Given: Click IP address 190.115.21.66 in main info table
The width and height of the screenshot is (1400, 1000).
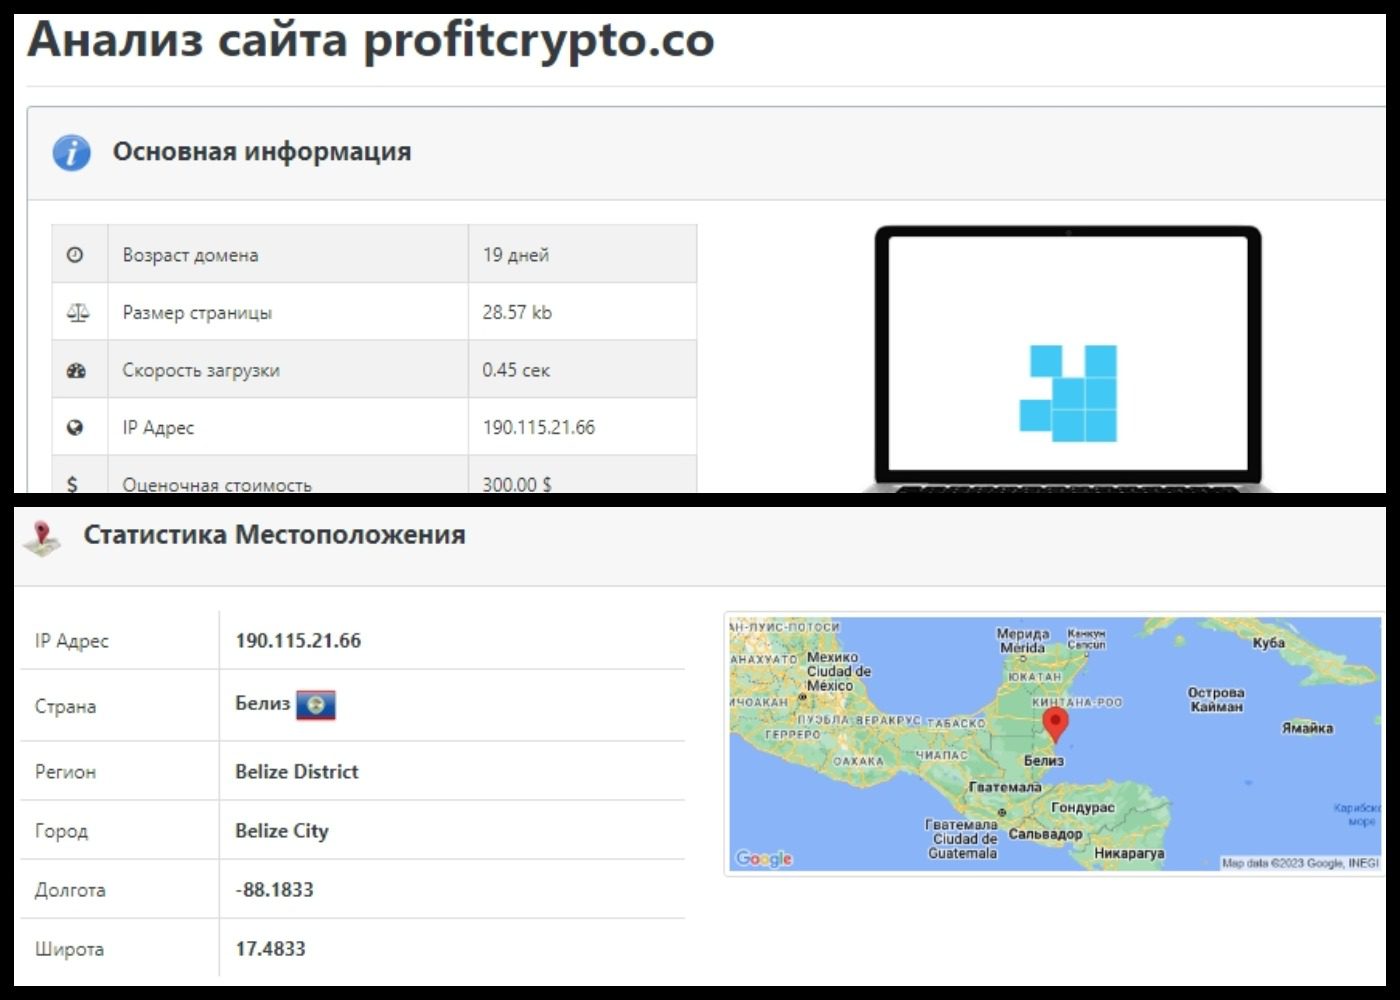Looking at the screenshot, I should 539,427.
